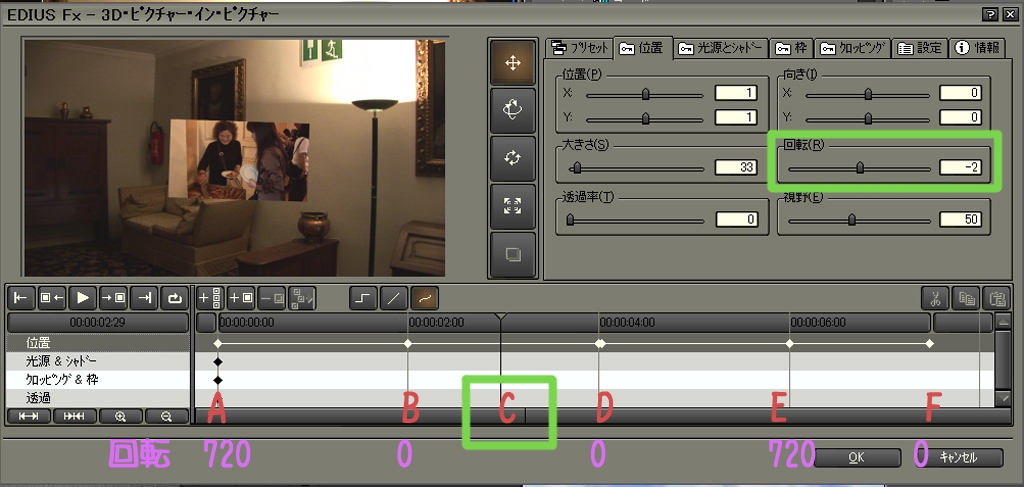The image size is (1024, 487).
Task: Switch to the 光源とシャドー tab
Action: 721,48
